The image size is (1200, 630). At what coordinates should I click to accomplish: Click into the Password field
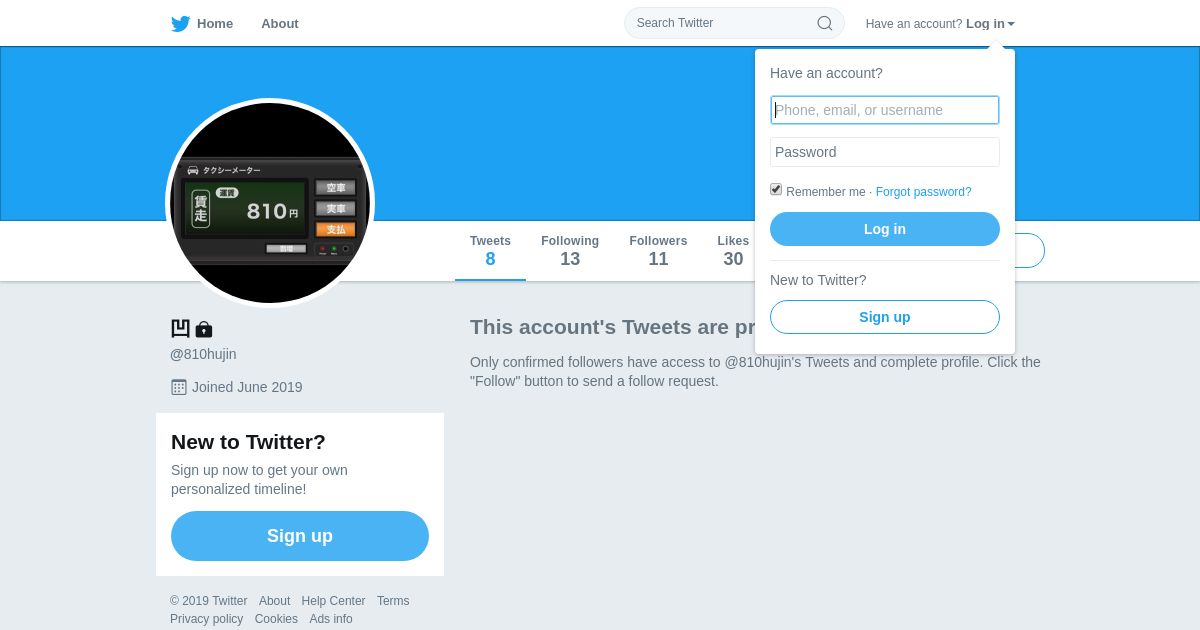885,152
